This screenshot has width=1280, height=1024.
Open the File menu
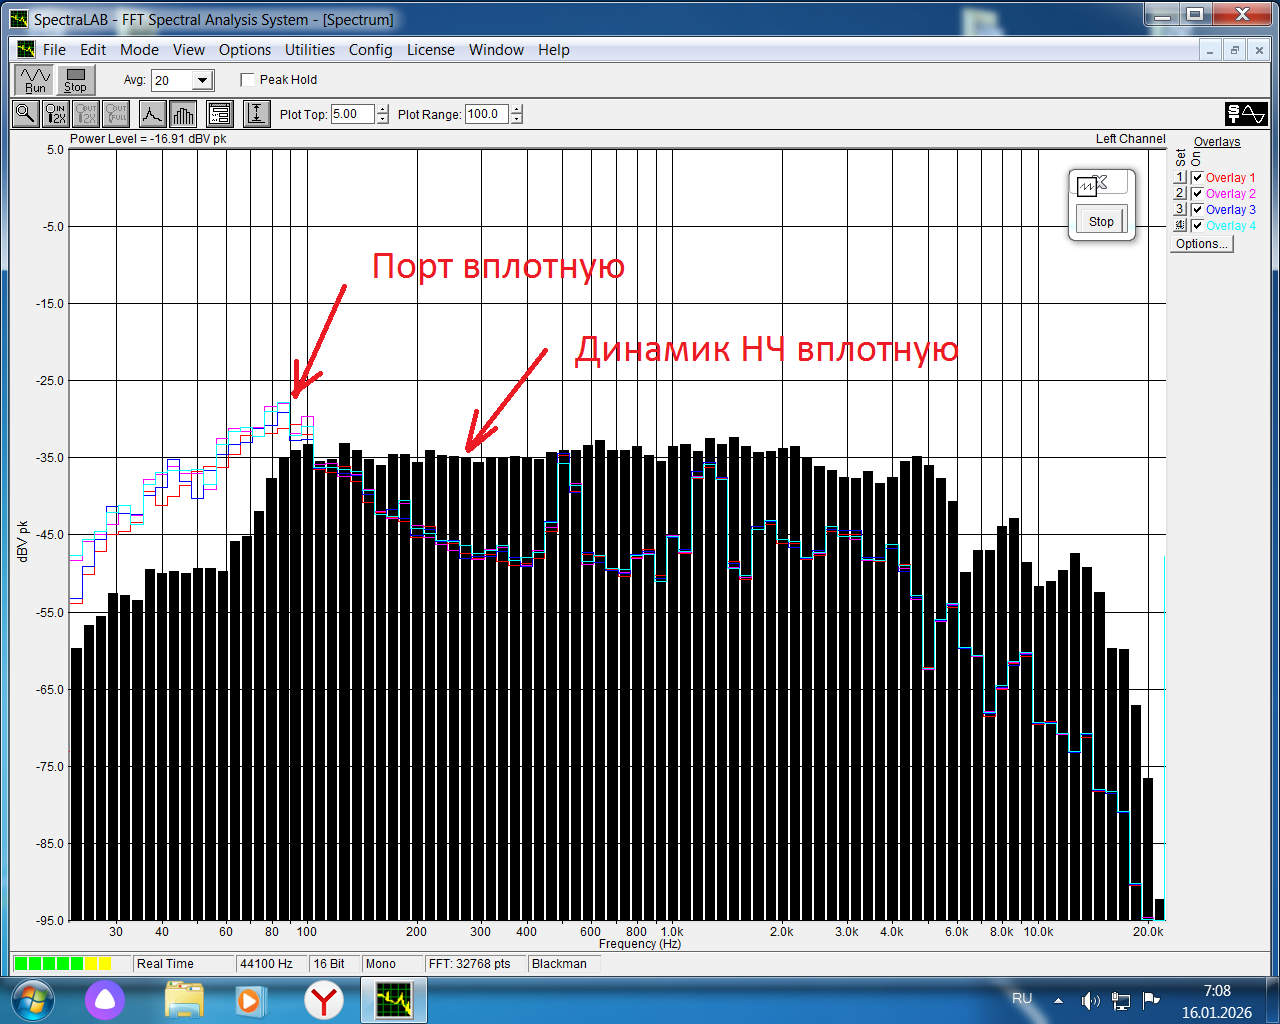tap(54, 50)
